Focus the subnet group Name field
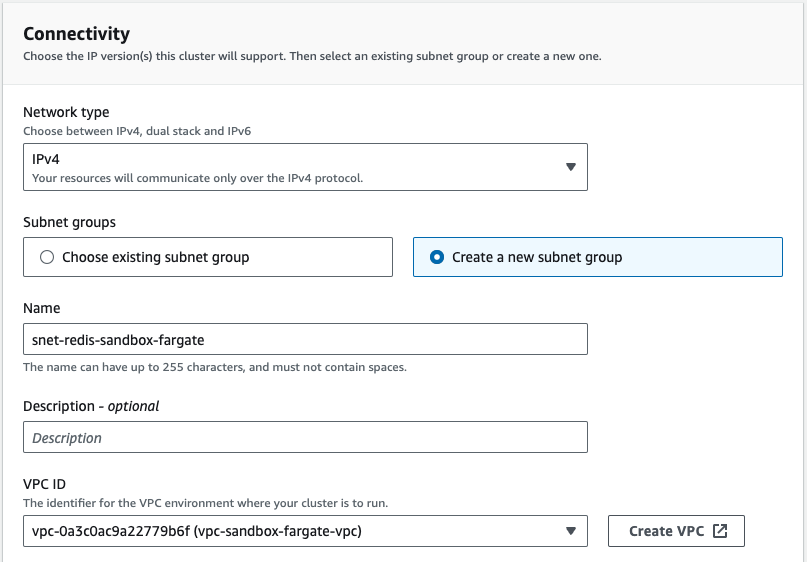 (x=304, y=339)
